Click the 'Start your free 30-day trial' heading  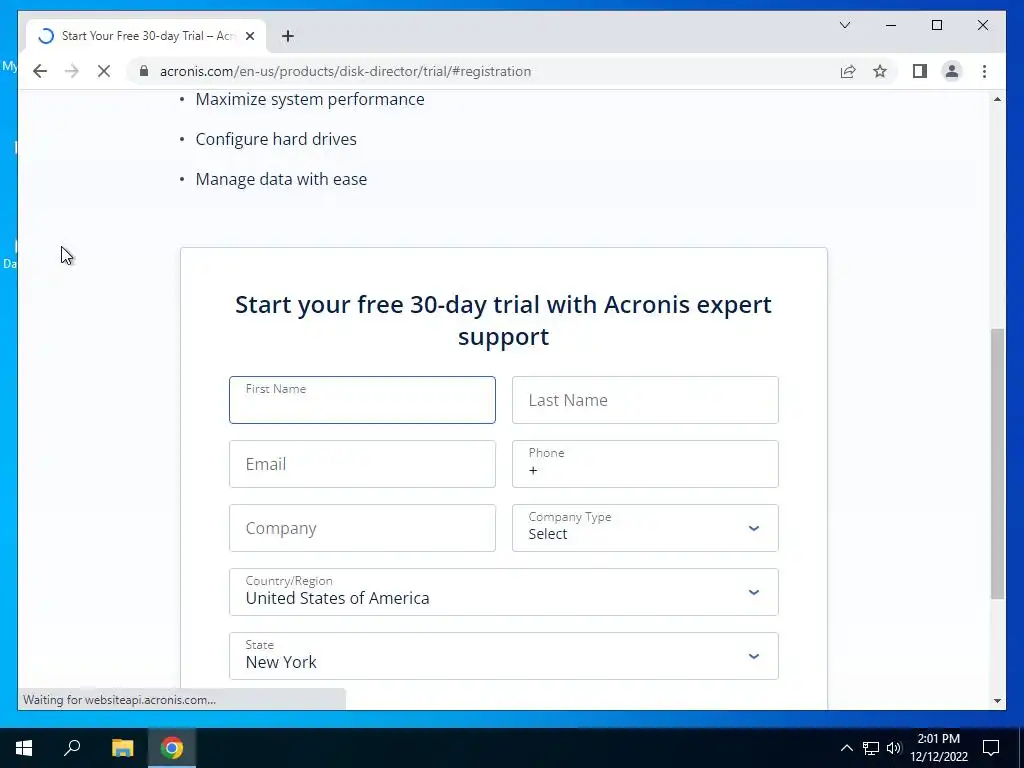[x=504, y=320]
